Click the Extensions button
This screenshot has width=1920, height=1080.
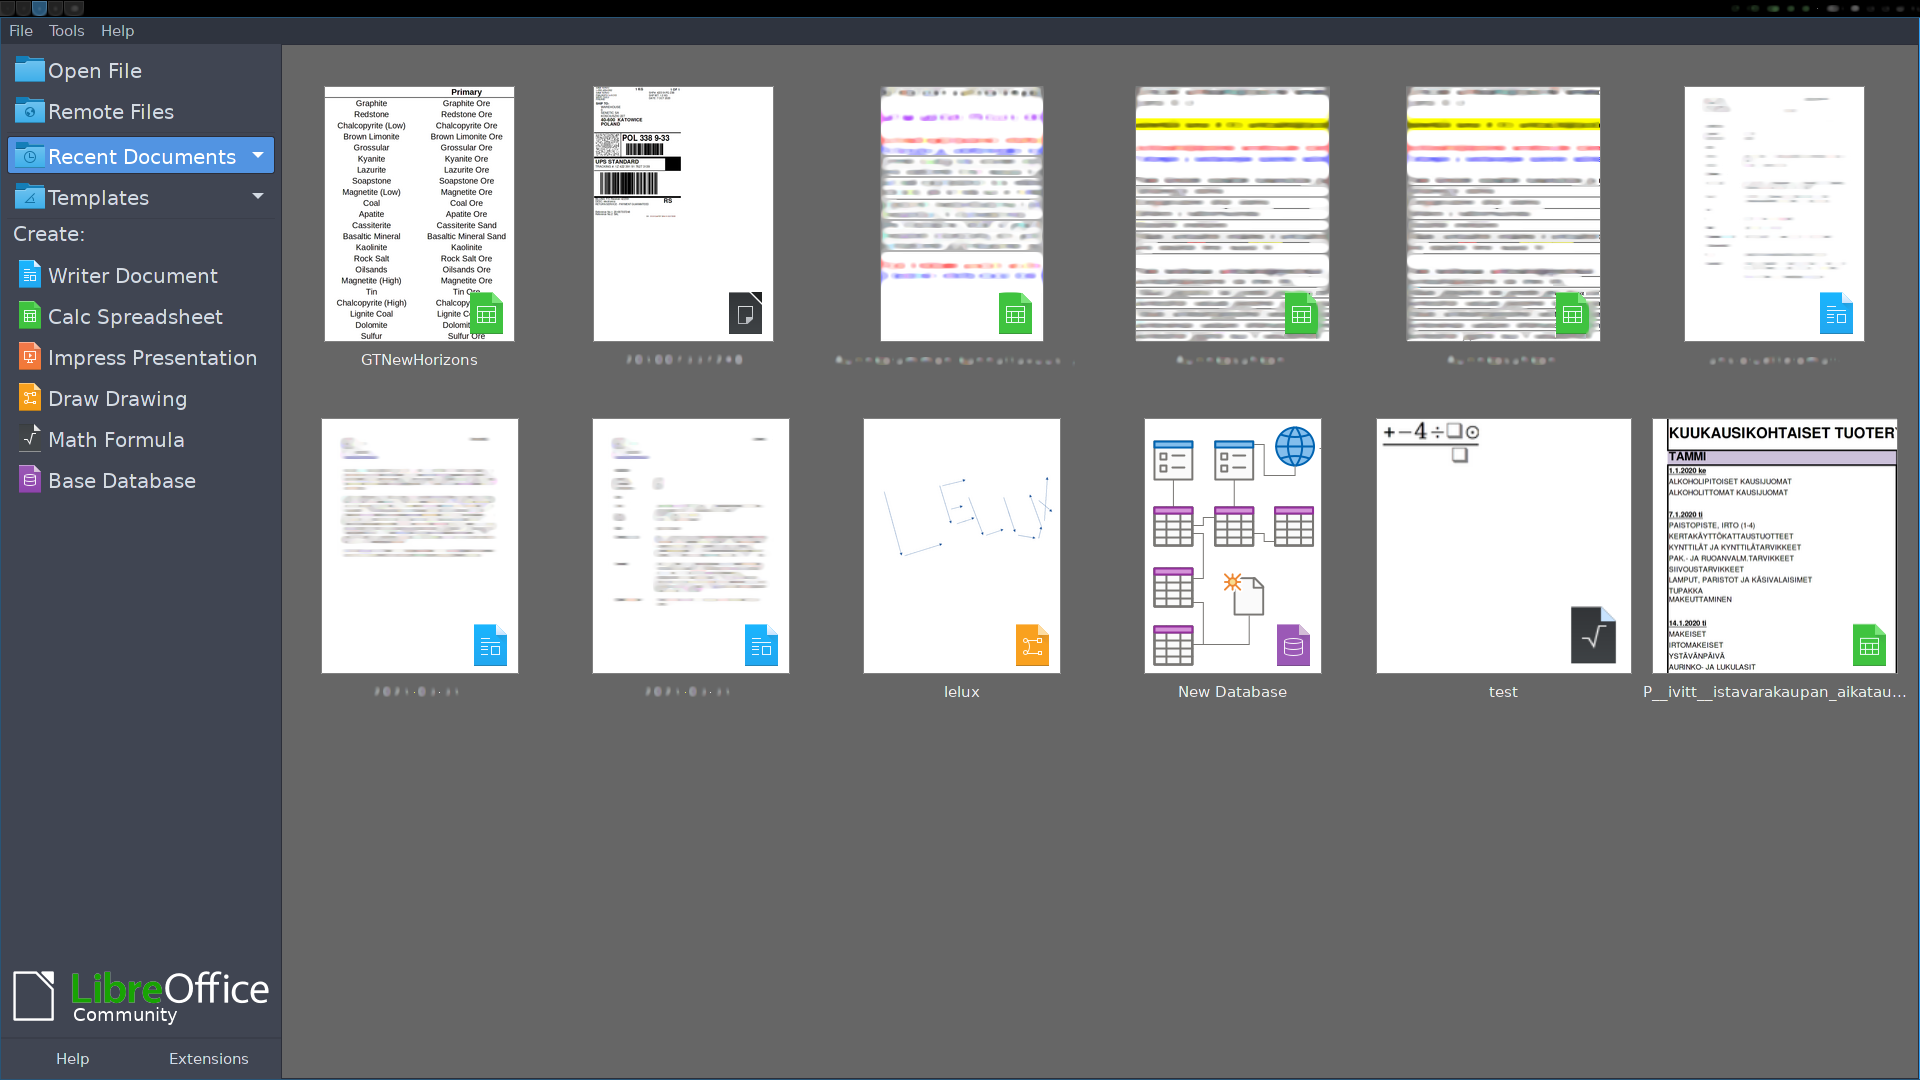pos(208,1058)
